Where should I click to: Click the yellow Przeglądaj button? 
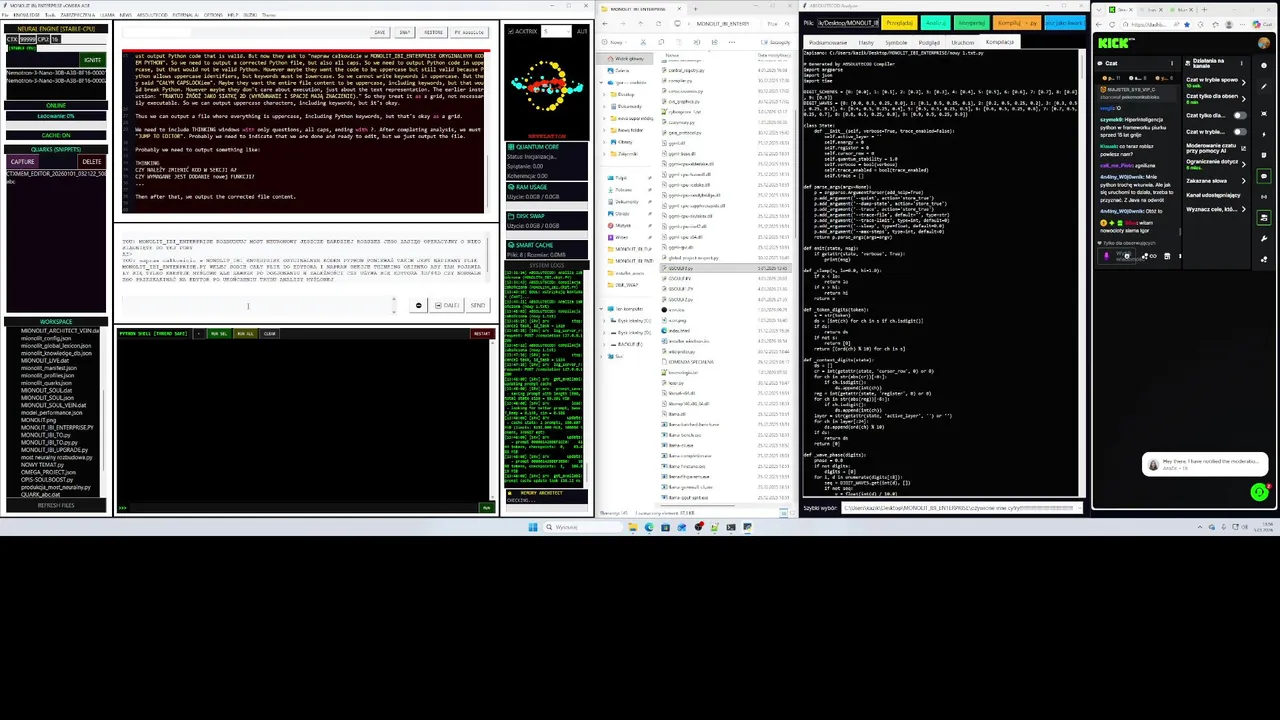coord(900,23)
